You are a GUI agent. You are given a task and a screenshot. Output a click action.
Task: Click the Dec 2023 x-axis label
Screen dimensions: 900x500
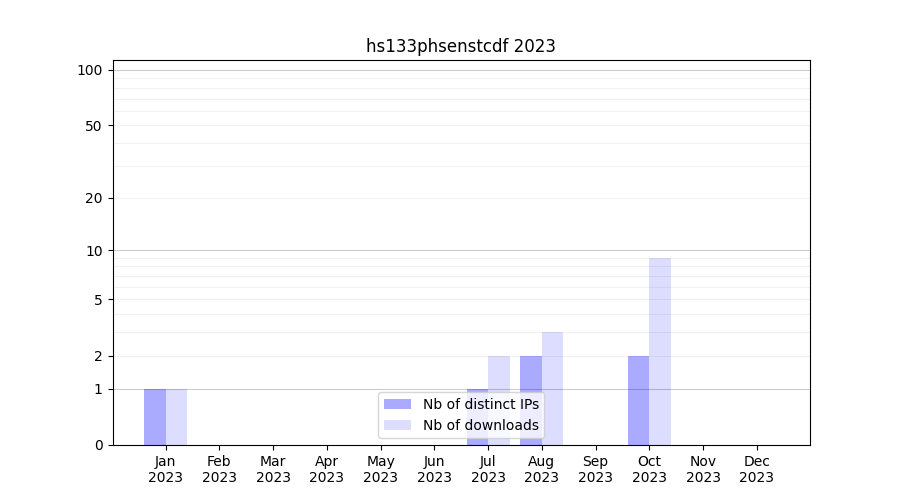point(756,469)
